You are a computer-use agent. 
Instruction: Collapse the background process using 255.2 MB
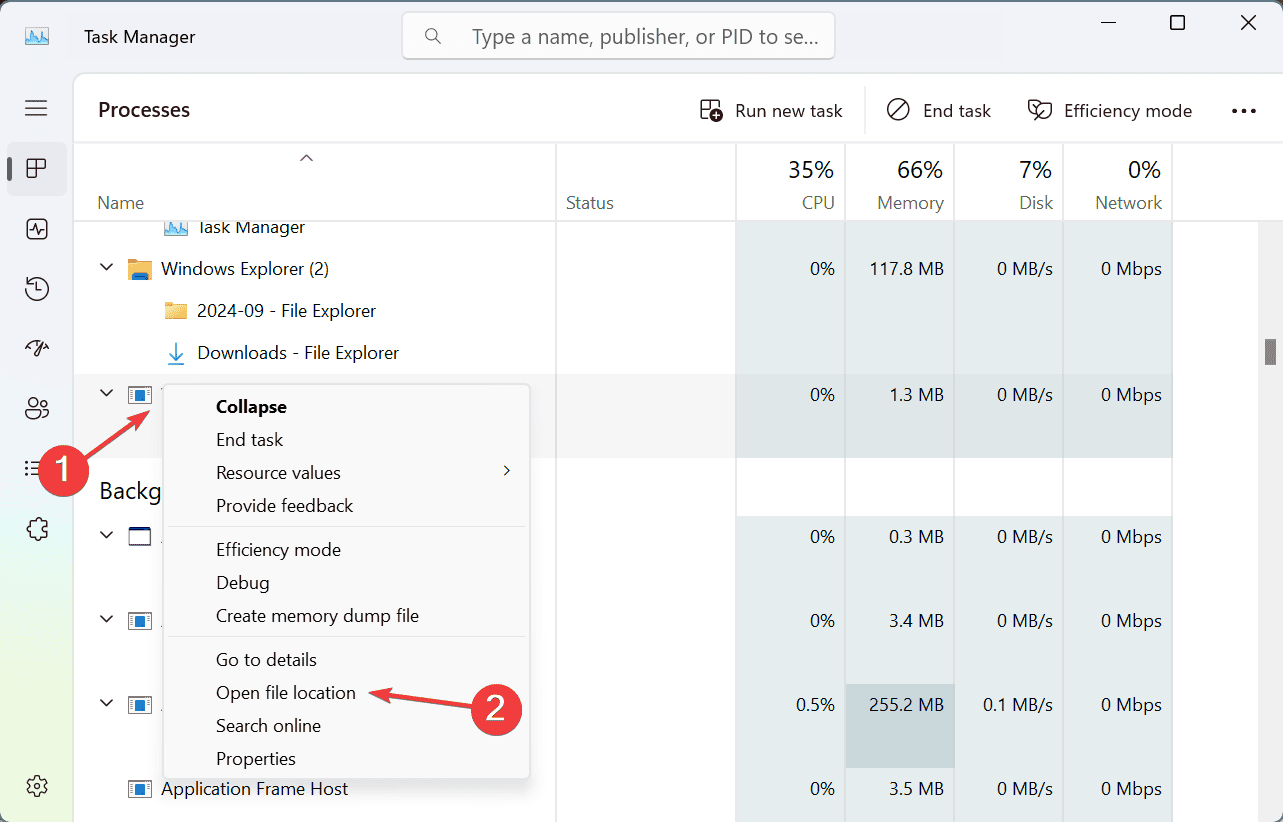[x=106, y=704]
